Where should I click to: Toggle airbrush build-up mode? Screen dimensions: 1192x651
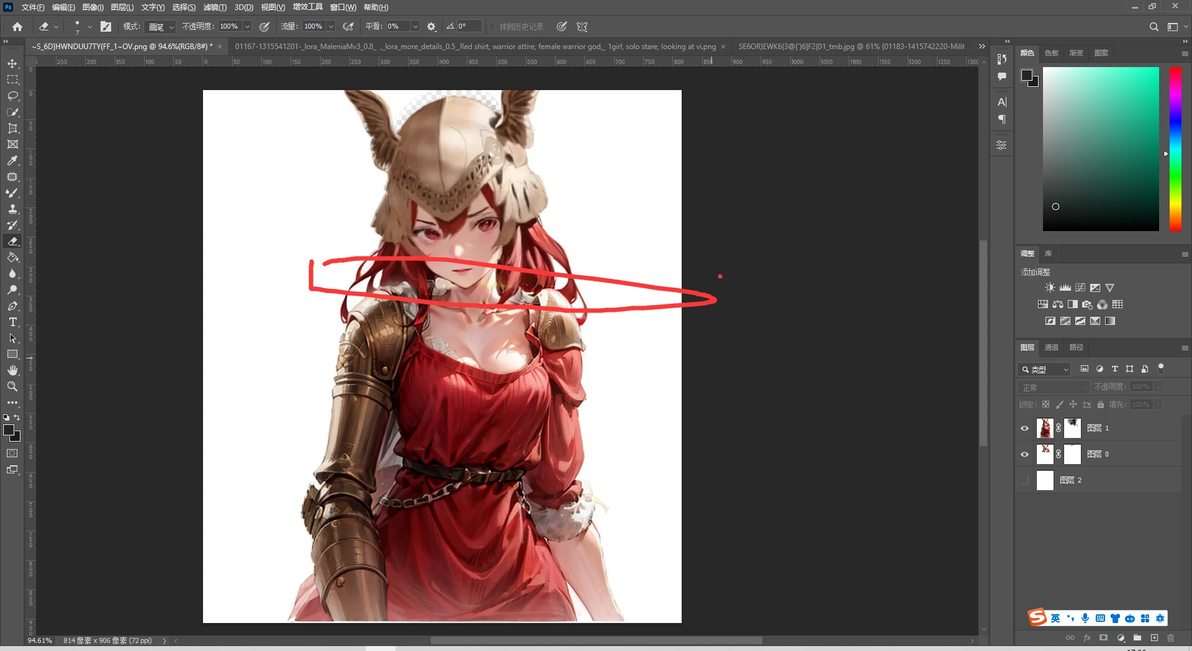(348, 26)
